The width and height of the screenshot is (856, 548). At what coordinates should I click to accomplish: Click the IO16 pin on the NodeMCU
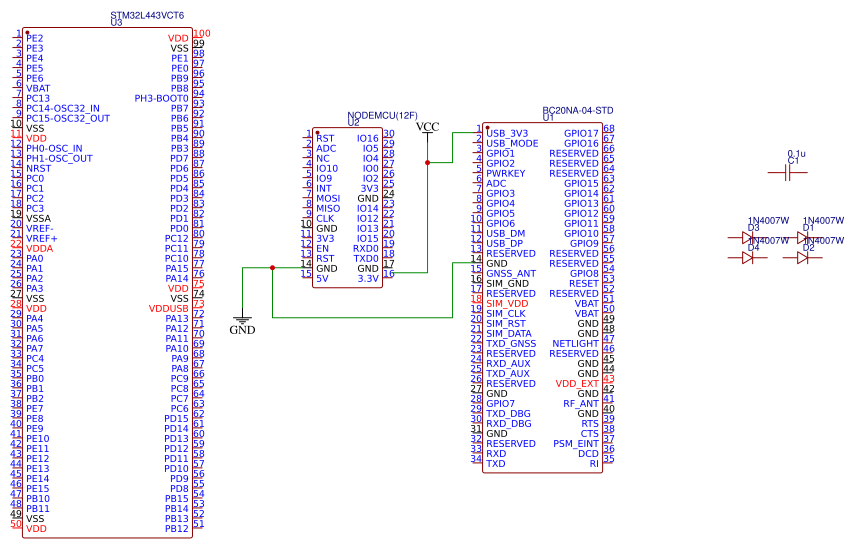pos(367,139)
